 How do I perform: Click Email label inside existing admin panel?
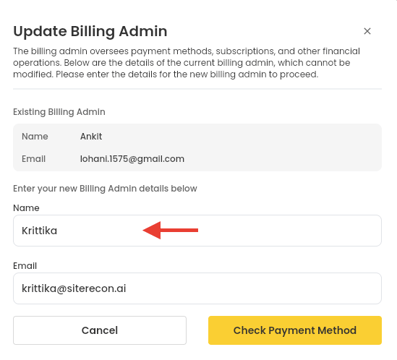pyautogui.click(x=34, y=159)
